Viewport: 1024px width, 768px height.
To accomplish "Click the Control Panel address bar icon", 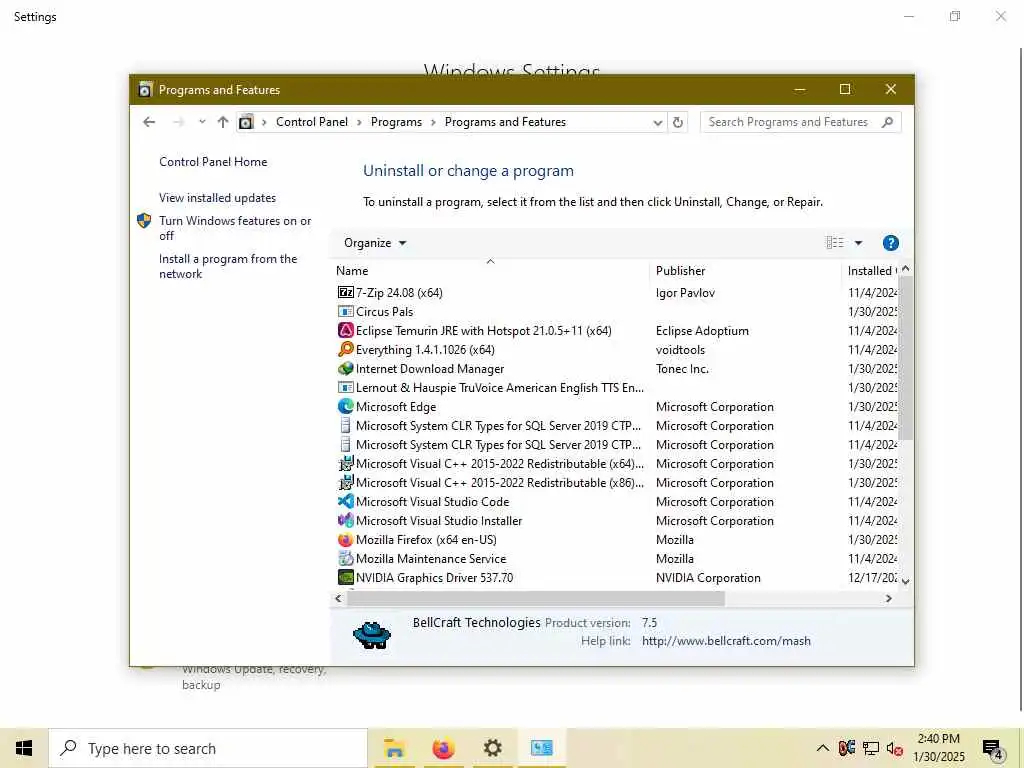I will pos(246,122).
